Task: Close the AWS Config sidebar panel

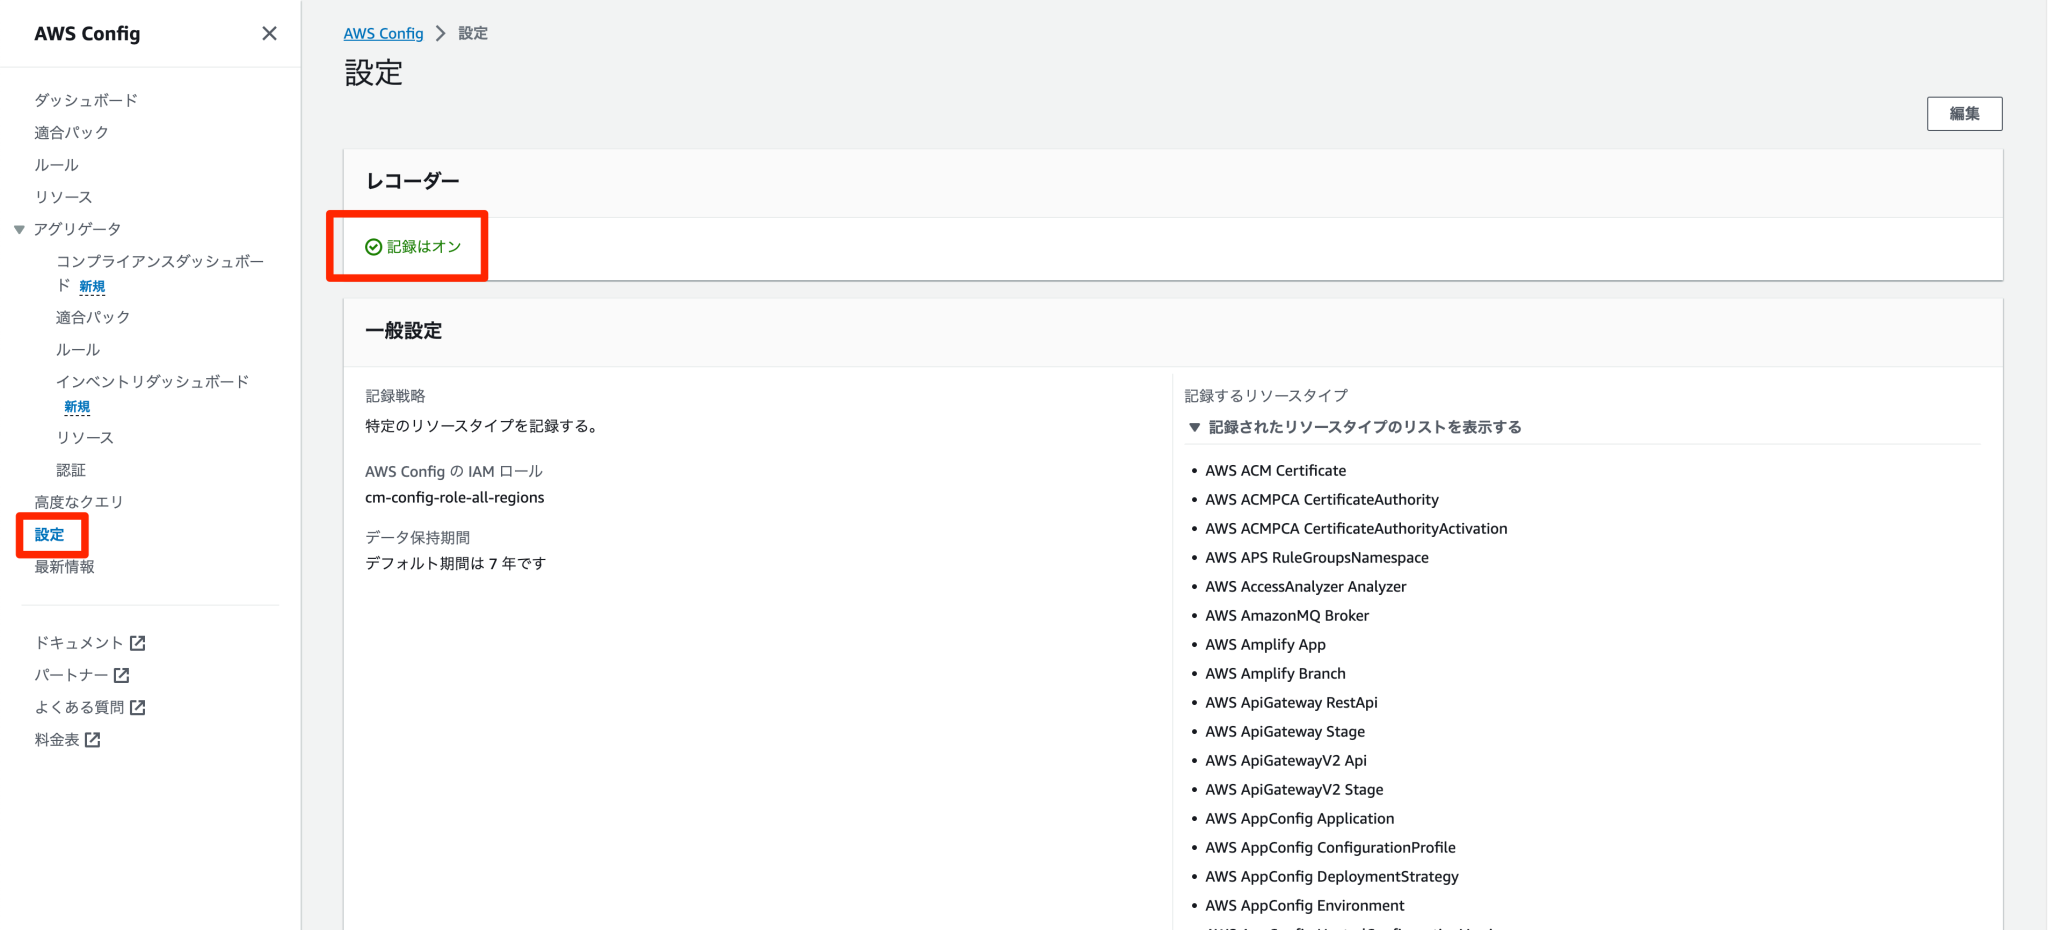Action: pyautogui.click(x=268, y=33)
